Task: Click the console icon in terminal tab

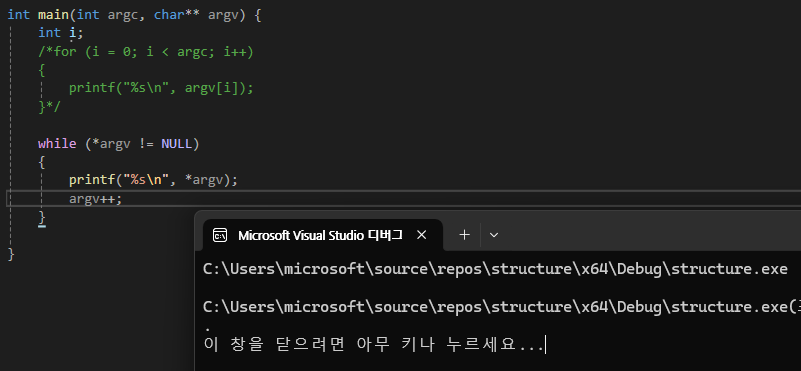Action: [x=220, y=235]
